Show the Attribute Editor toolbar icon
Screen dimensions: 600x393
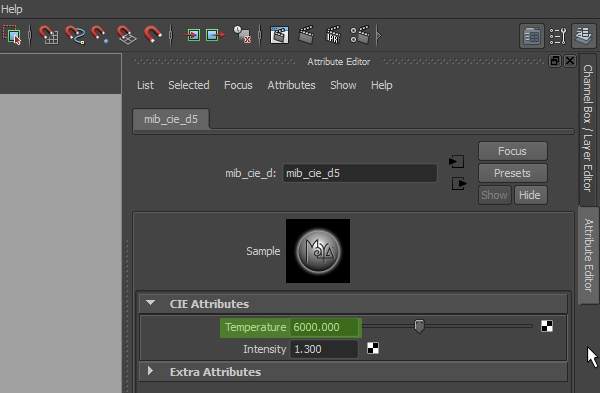coord(532,36)
